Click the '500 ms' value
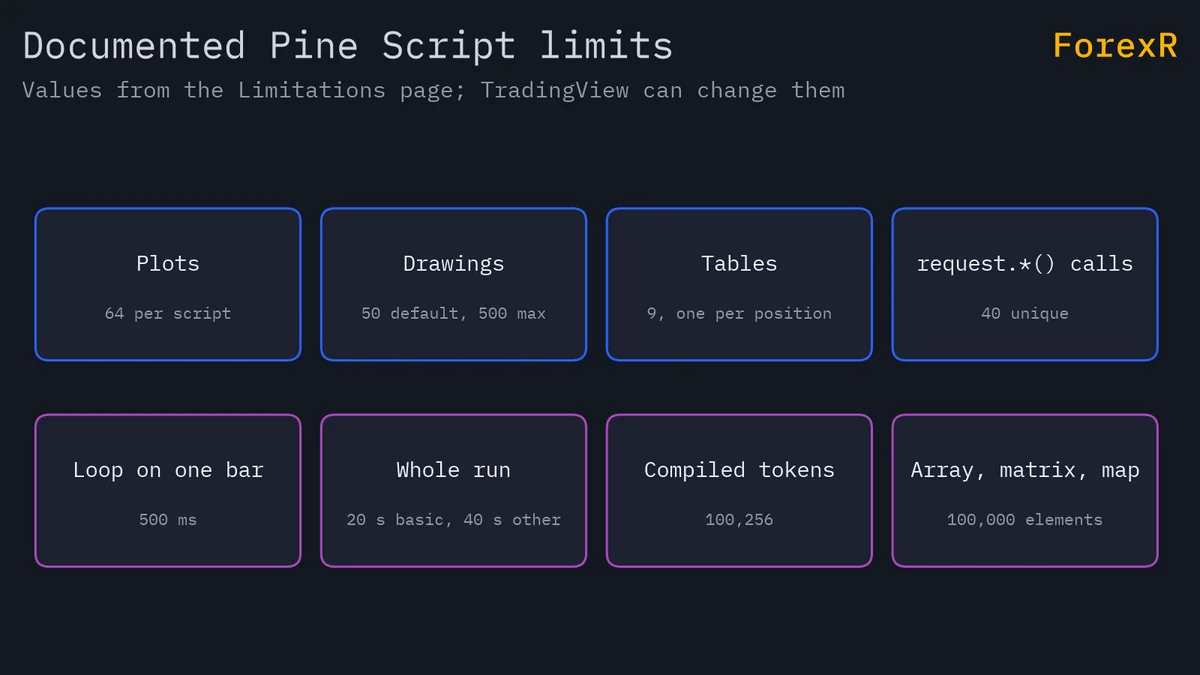The height and width of the screenshot is (675, 1200). click(168, 519)
